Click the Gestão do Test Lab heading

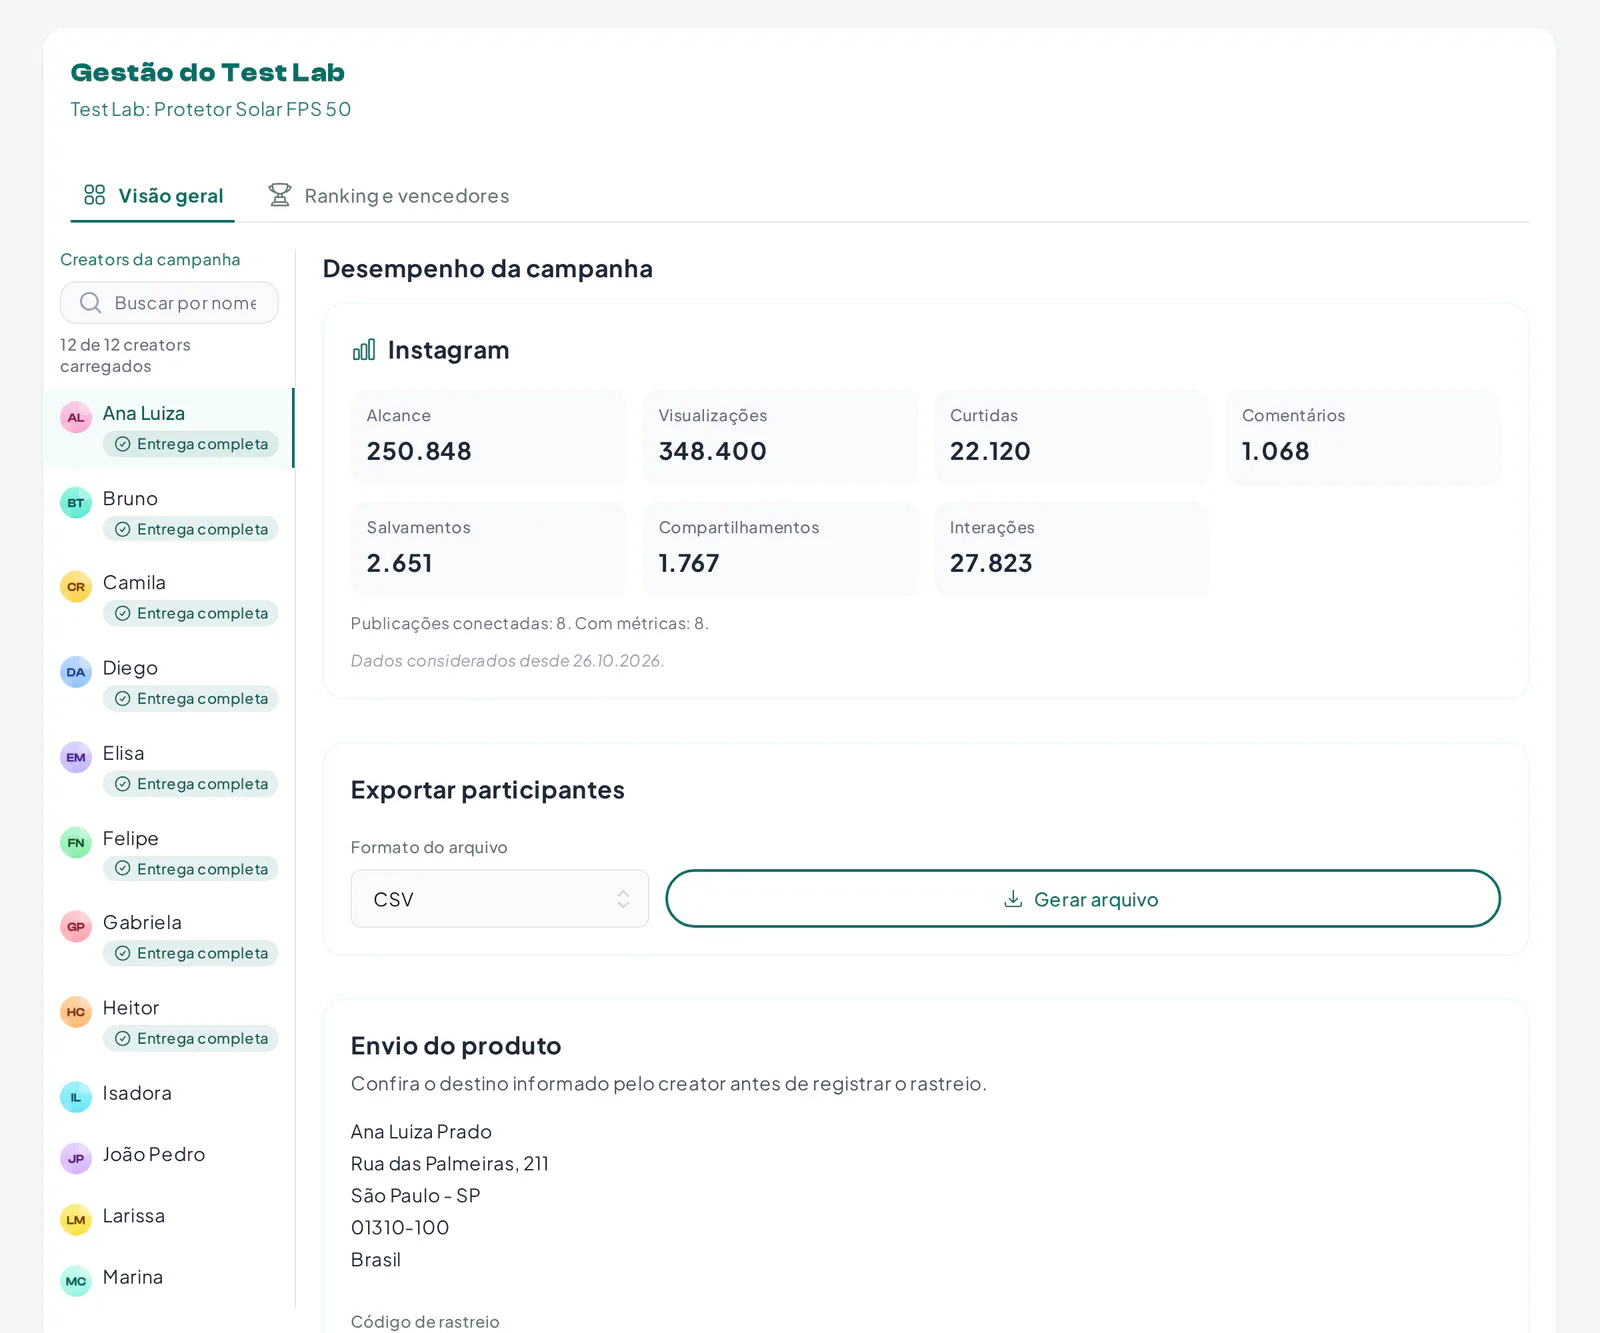pyautogui.click(x=208, y=73)
